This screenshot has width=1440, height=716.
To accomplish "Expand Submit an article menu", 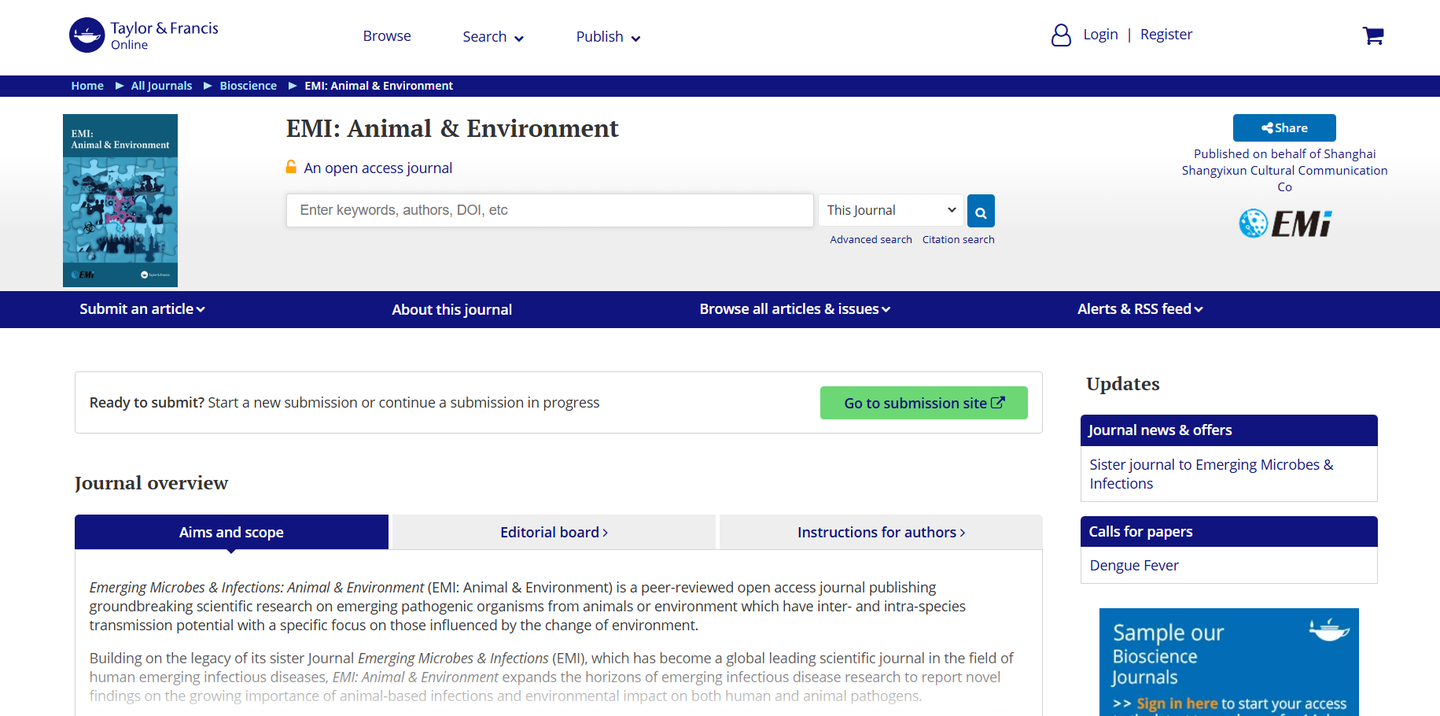I will [142, 309].
